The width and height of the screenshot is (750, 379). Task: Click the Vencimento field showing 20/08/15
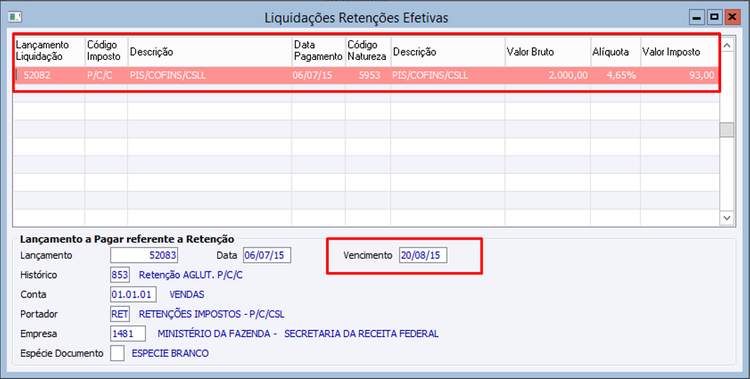[x=423, y=255]
